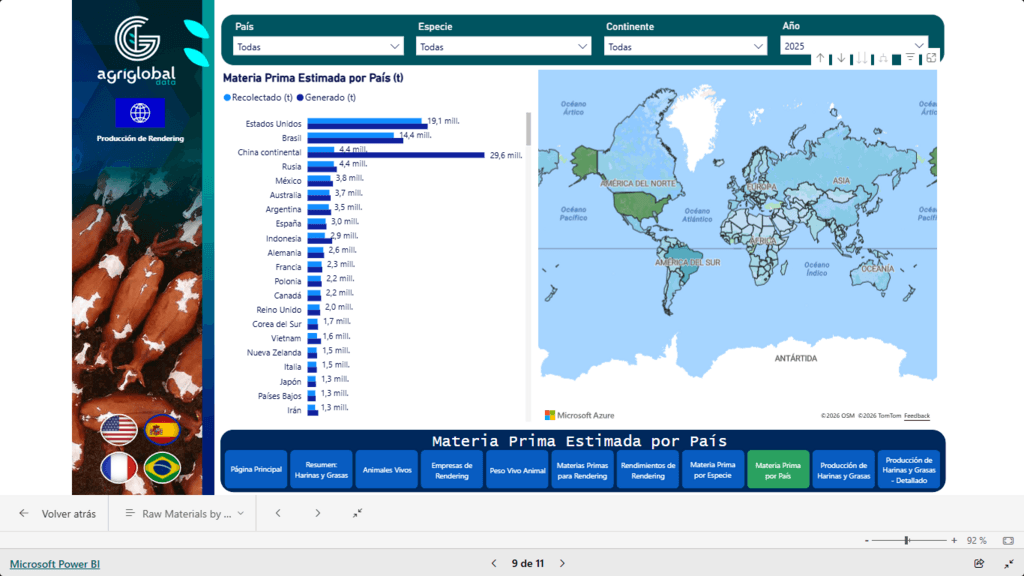
Task: Click Generado (t) legend marker
Action: [300, 98]
